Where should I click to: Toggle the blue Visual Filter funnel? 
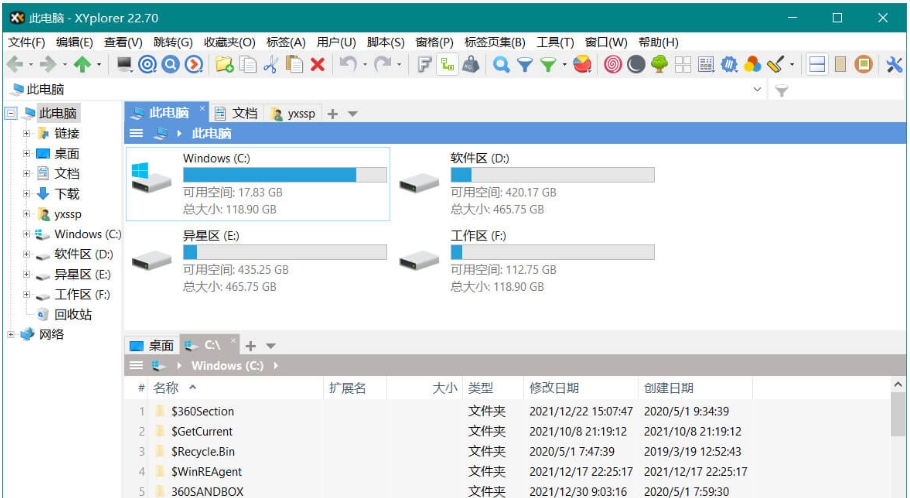[525, 64]
